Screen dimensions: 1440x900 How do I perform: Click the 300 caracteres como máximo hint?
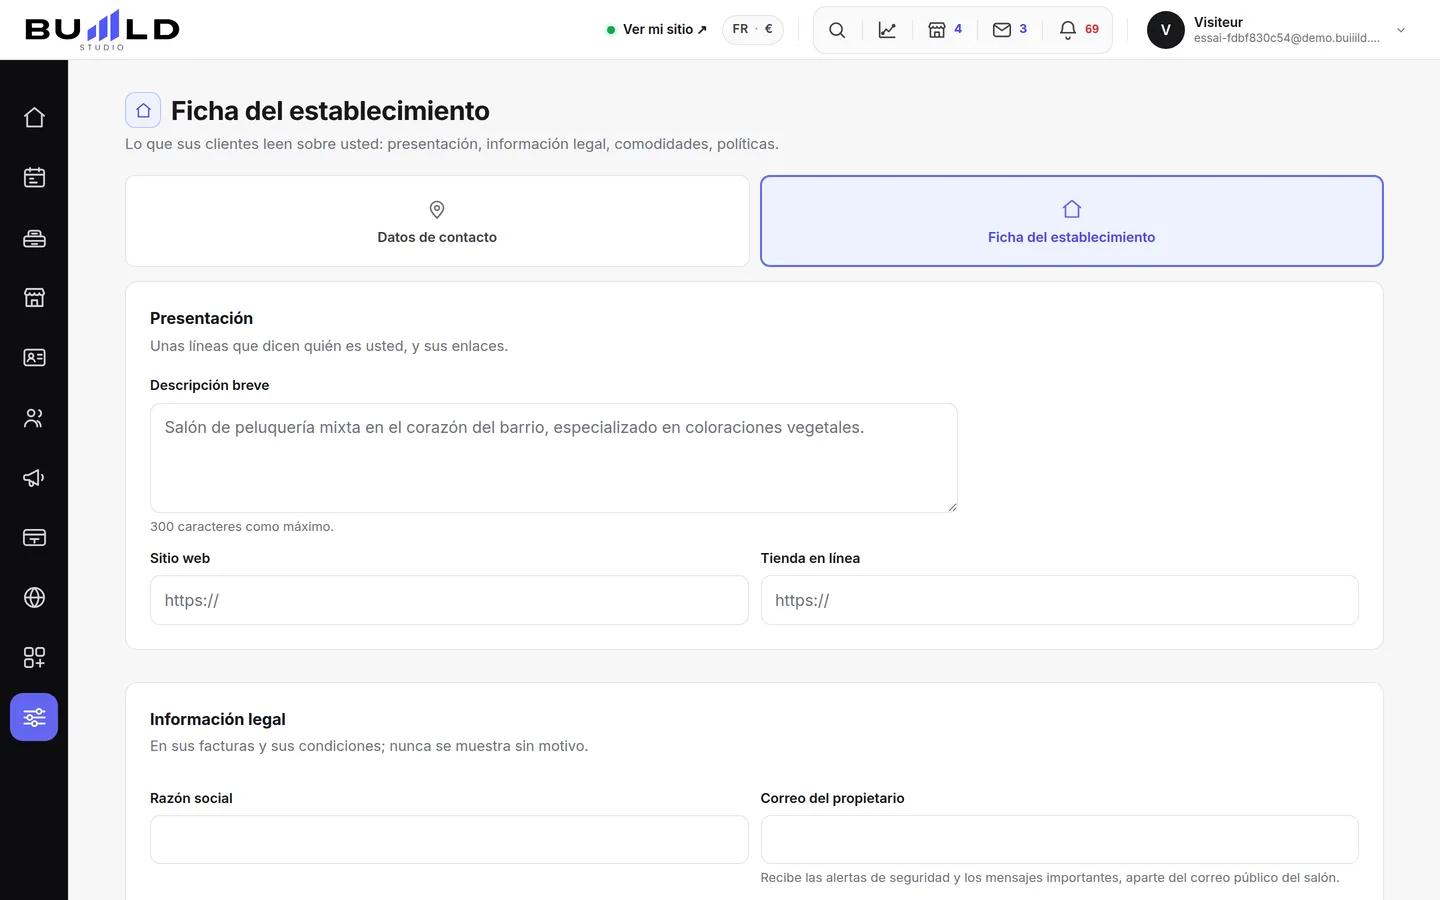pos(242,526)
